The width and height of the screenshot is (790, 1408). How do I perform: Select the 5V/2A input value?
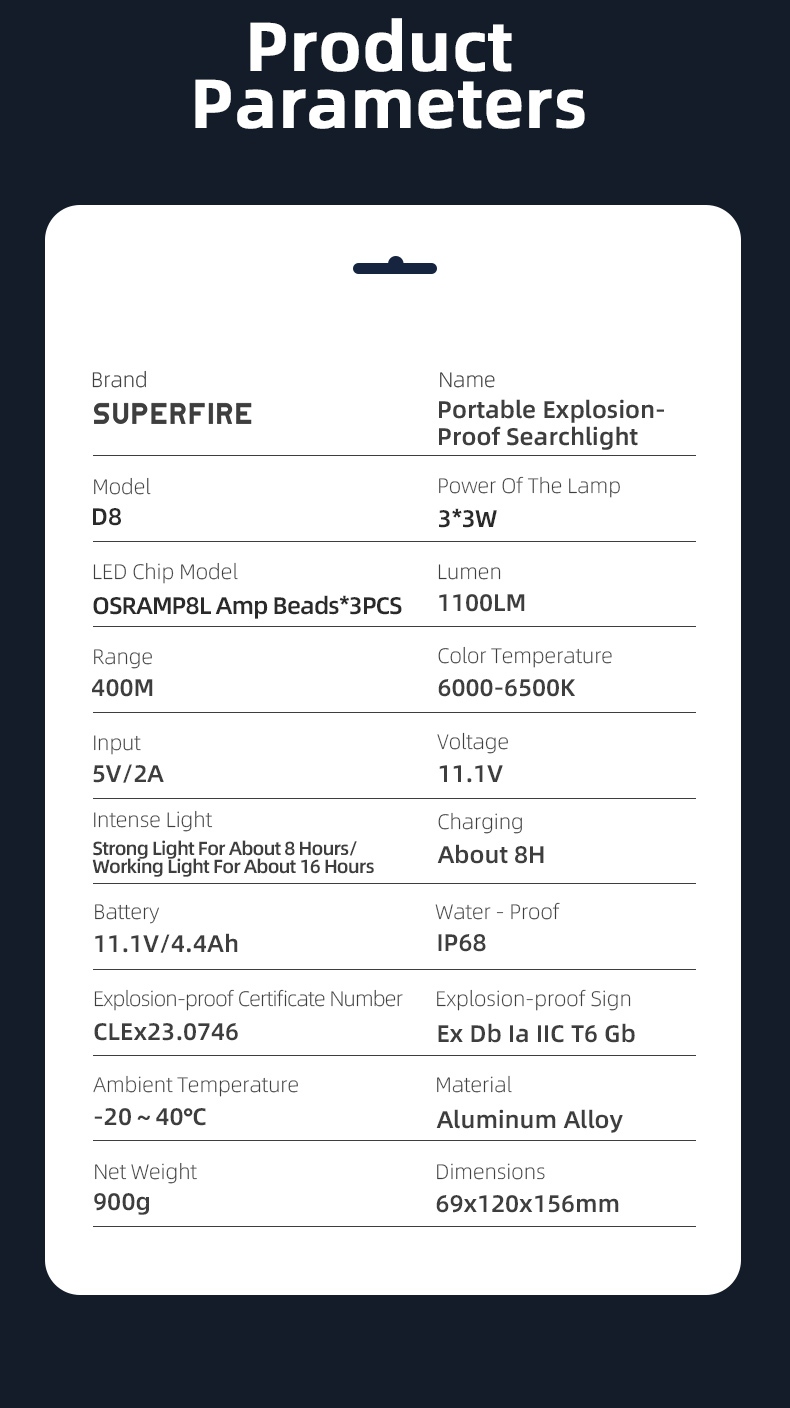click(x=128, y=774)
